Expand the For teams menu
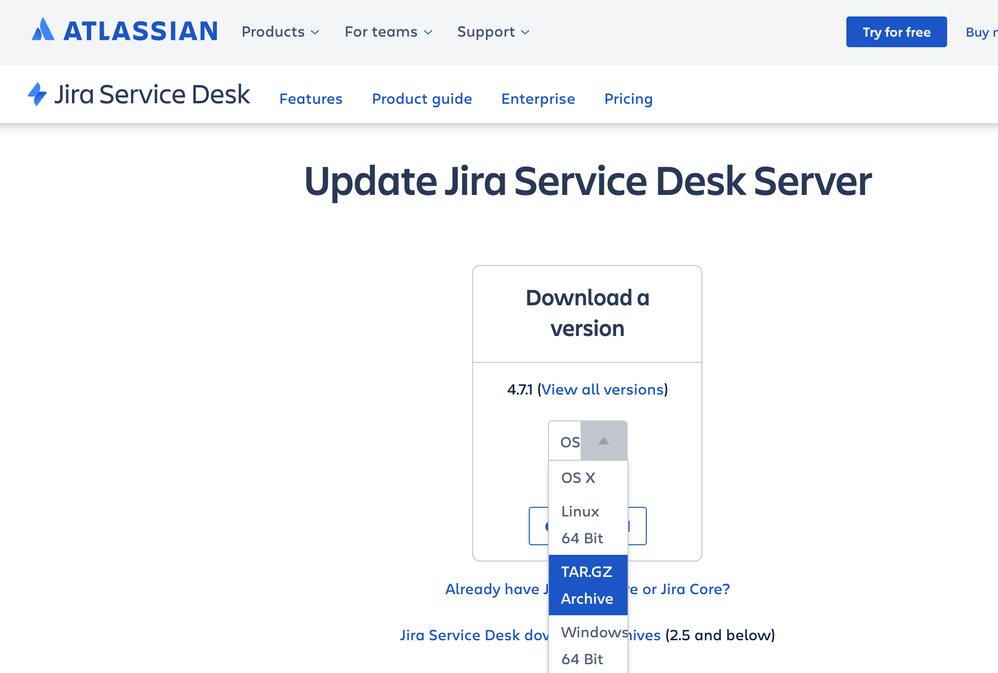 click(x=388, y=32)
